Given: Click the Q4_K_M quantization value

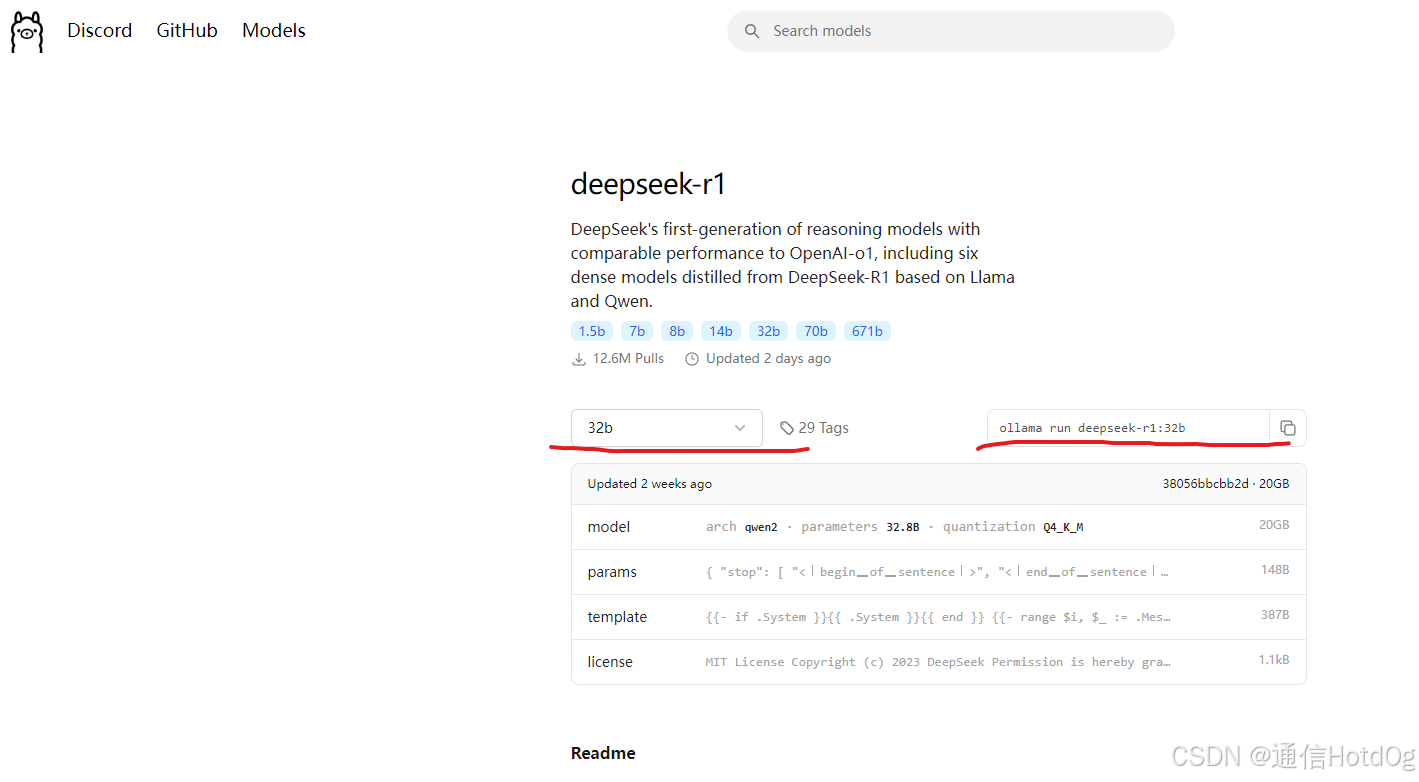Looking at the screenshot, I should pos(1063,527).
